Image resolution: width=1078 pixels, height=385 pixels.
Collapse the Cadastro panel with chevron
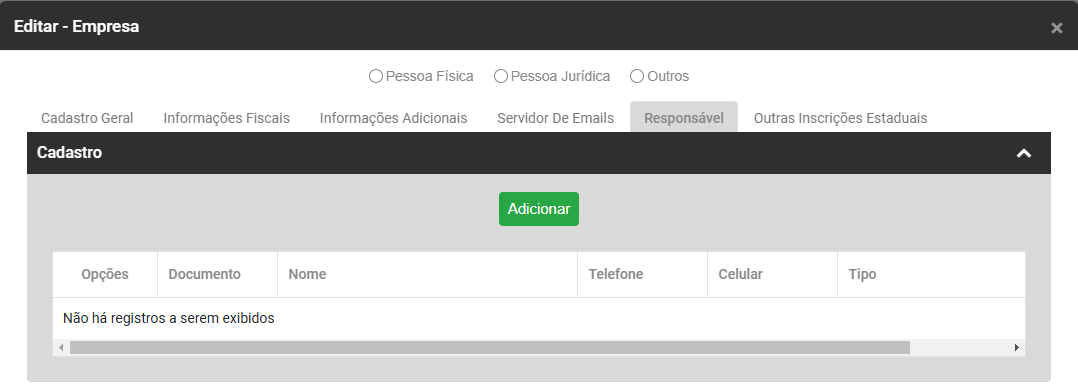point(1024,153)
